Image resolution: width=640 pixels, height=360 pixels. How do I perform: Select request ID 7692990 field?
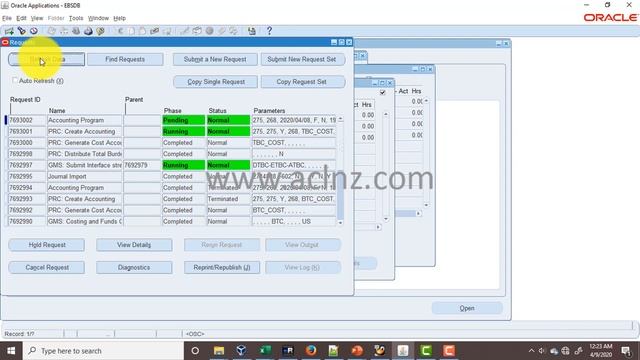[27, 221]
